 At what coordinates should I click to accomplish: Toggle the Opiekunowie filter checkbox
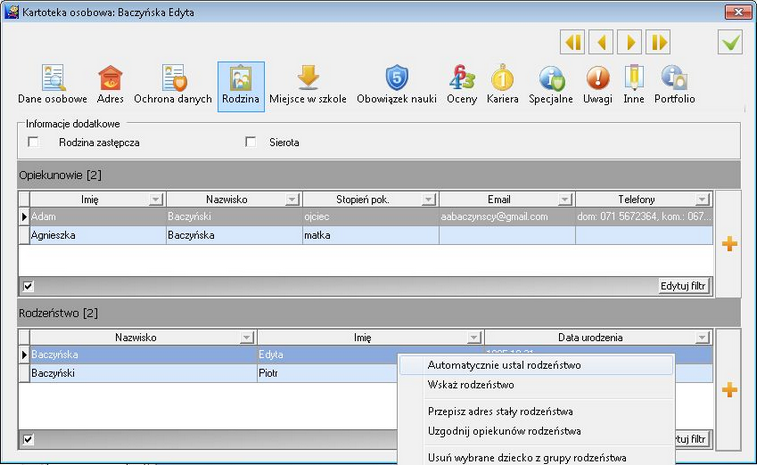click(28, 286)
